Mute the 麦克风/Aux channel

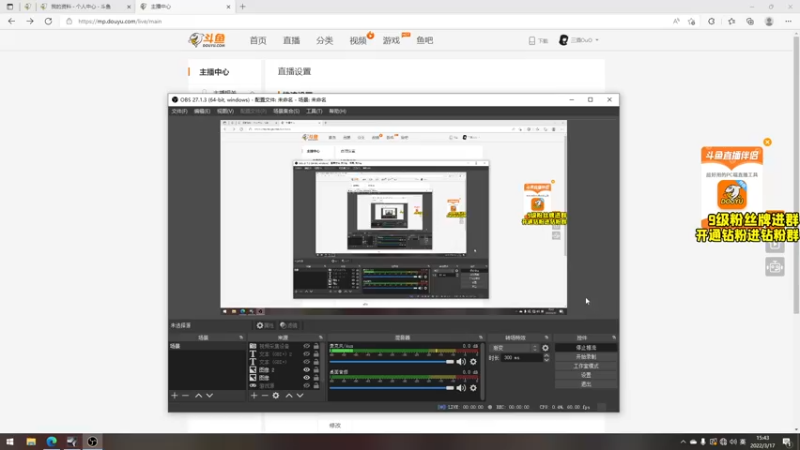click(461, 362)
